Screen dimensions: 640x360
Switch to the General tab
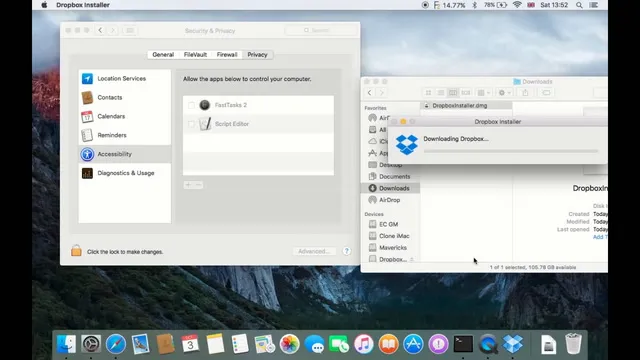pos(163,55)
